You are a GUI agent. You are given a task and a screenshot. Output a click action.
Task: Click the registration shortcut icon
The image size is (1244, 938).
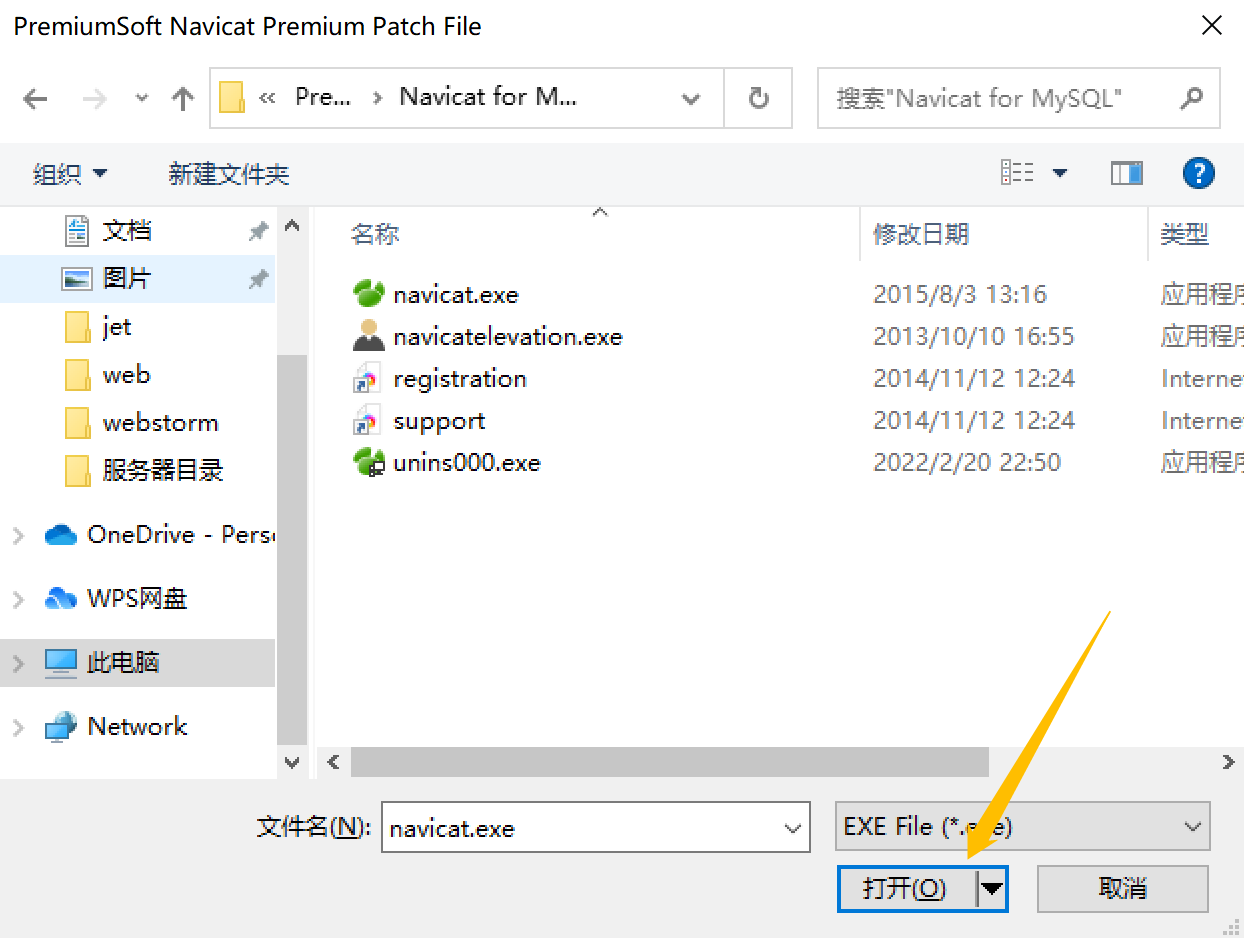tap(366, 379)
